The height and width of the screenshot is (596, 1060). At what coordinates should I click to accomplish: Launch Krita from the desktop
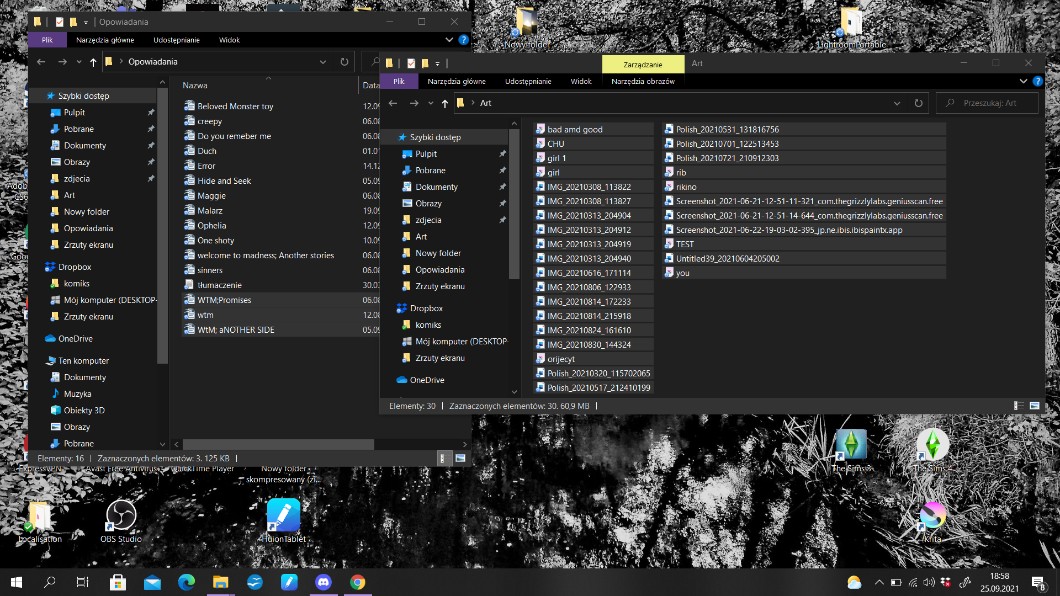[x=932, y=517]
